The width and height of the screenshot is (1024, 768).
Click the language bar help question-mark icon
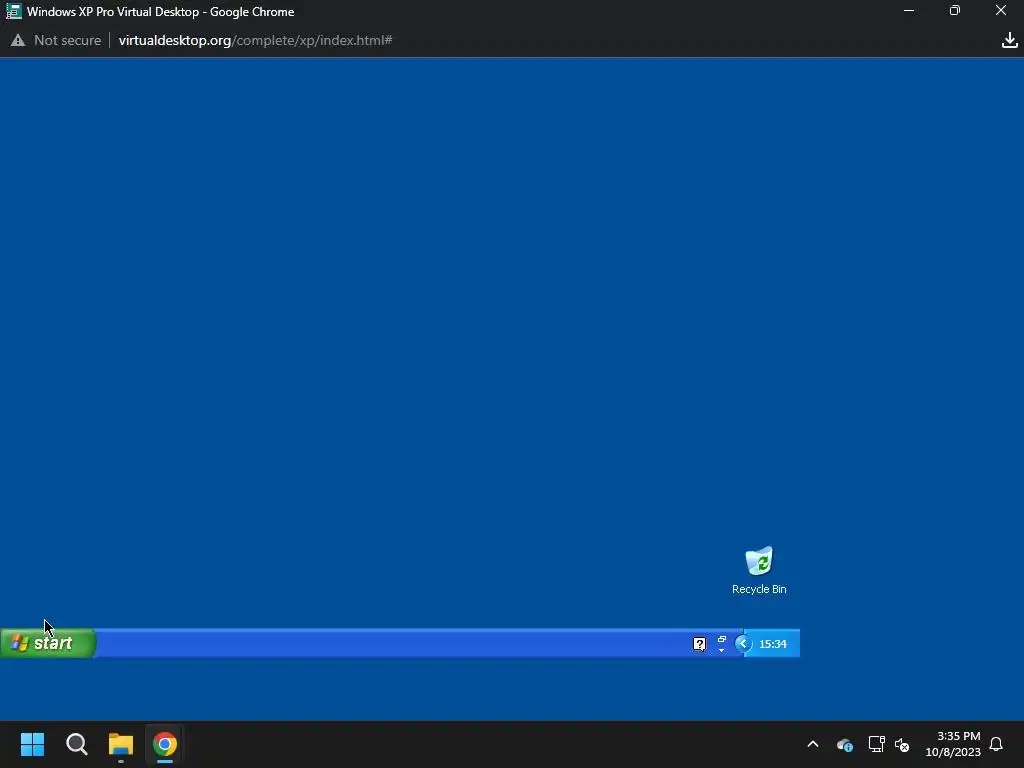point(699,644)
